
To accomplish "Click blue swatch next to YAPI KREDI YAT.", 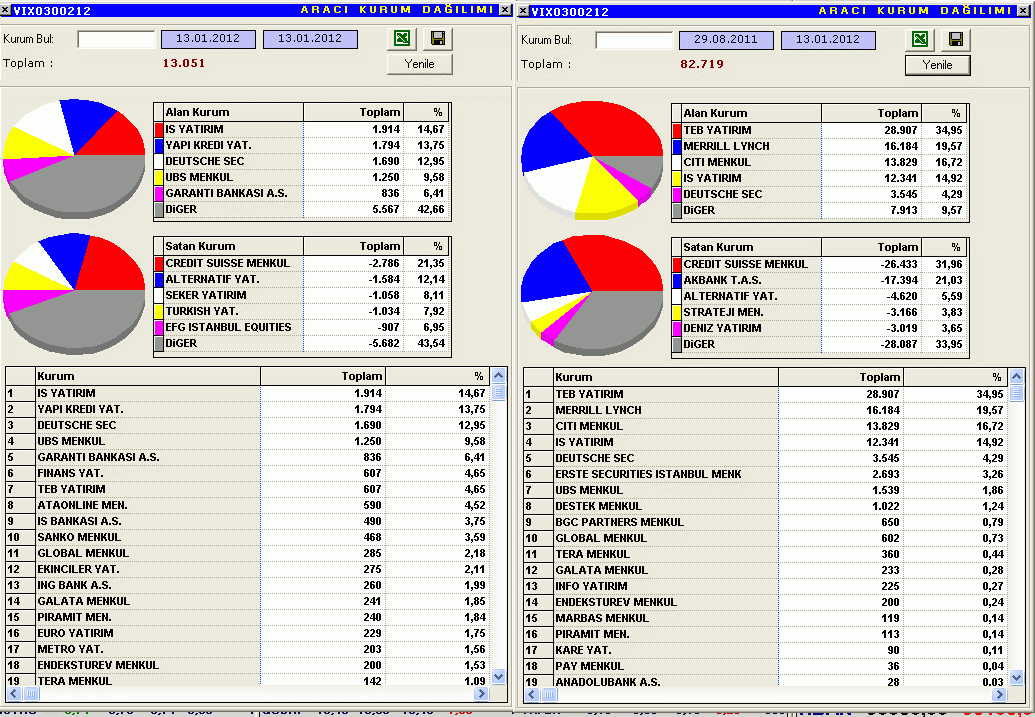I will point(159,146).
